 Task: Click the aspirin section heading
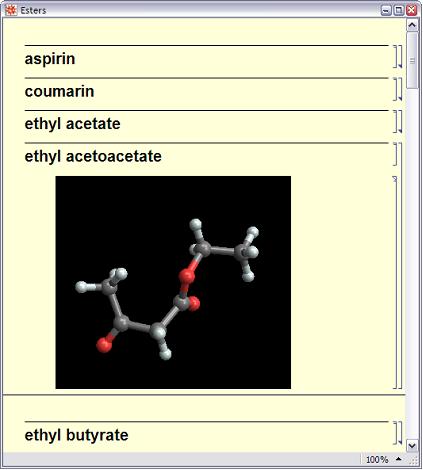click(50, 59)
